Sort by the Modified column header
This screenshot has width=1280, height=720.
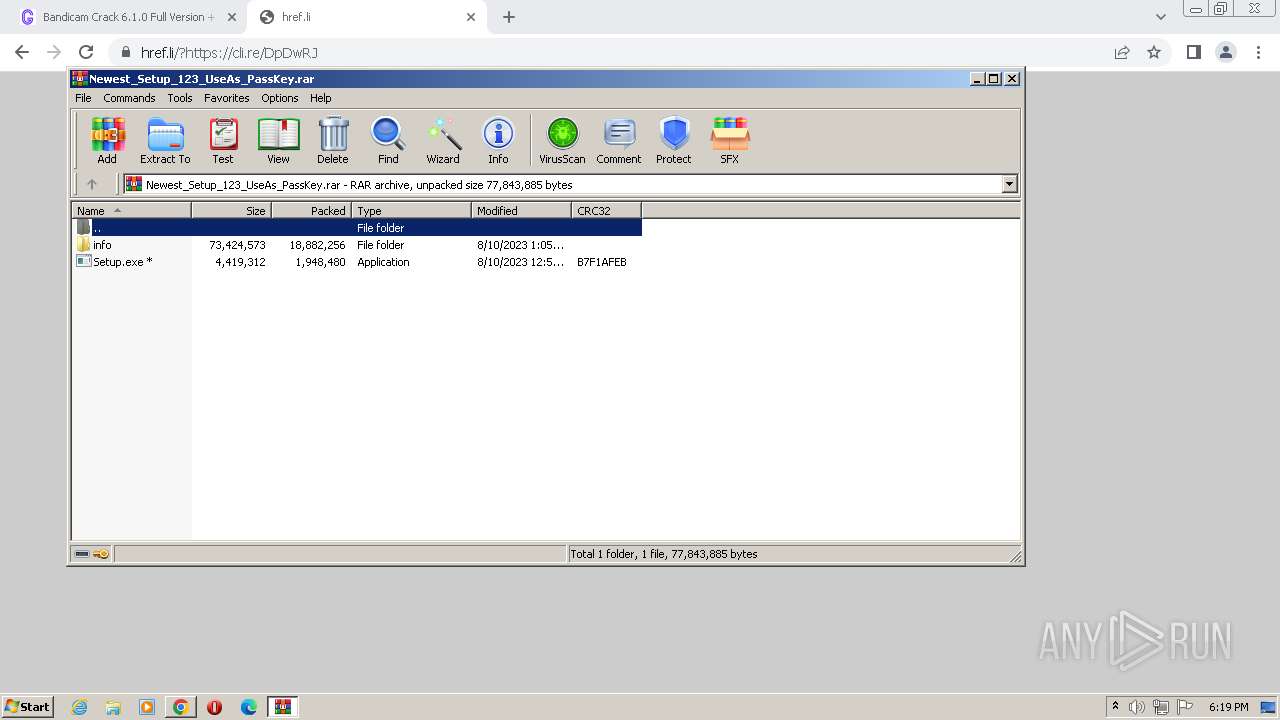pos(521,210)
